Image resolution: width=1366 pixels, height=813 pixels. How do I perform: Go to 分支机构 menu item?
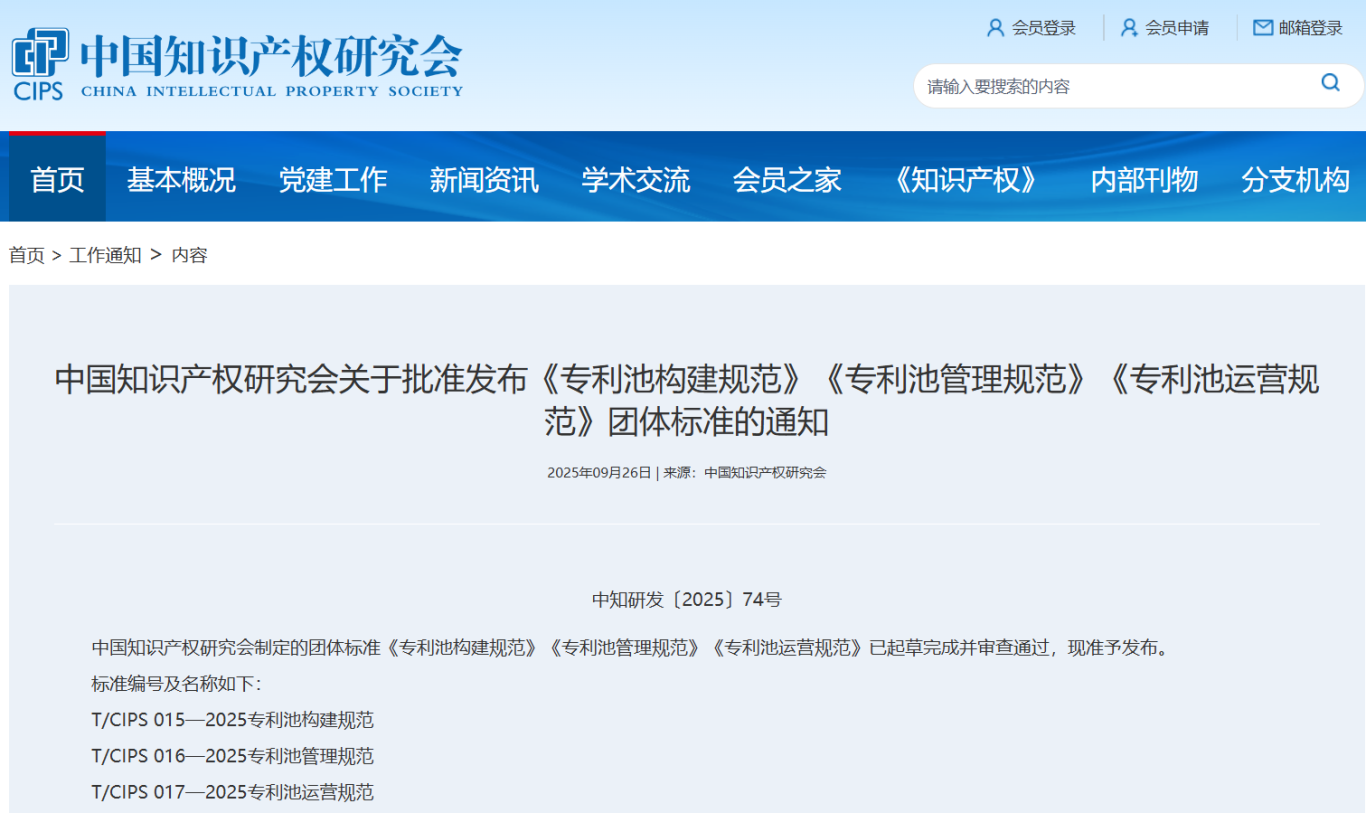(x=1295, y=180)
